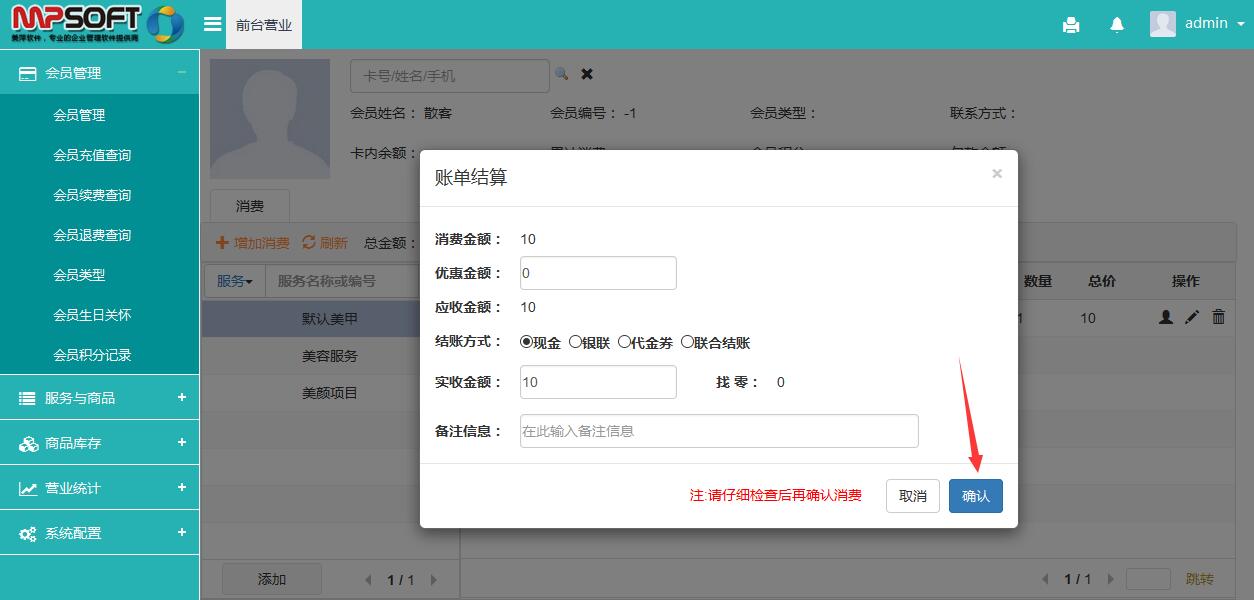Open the notification bell
The width and height of the screenshot is (1254, 600).
coord(1117,25)
